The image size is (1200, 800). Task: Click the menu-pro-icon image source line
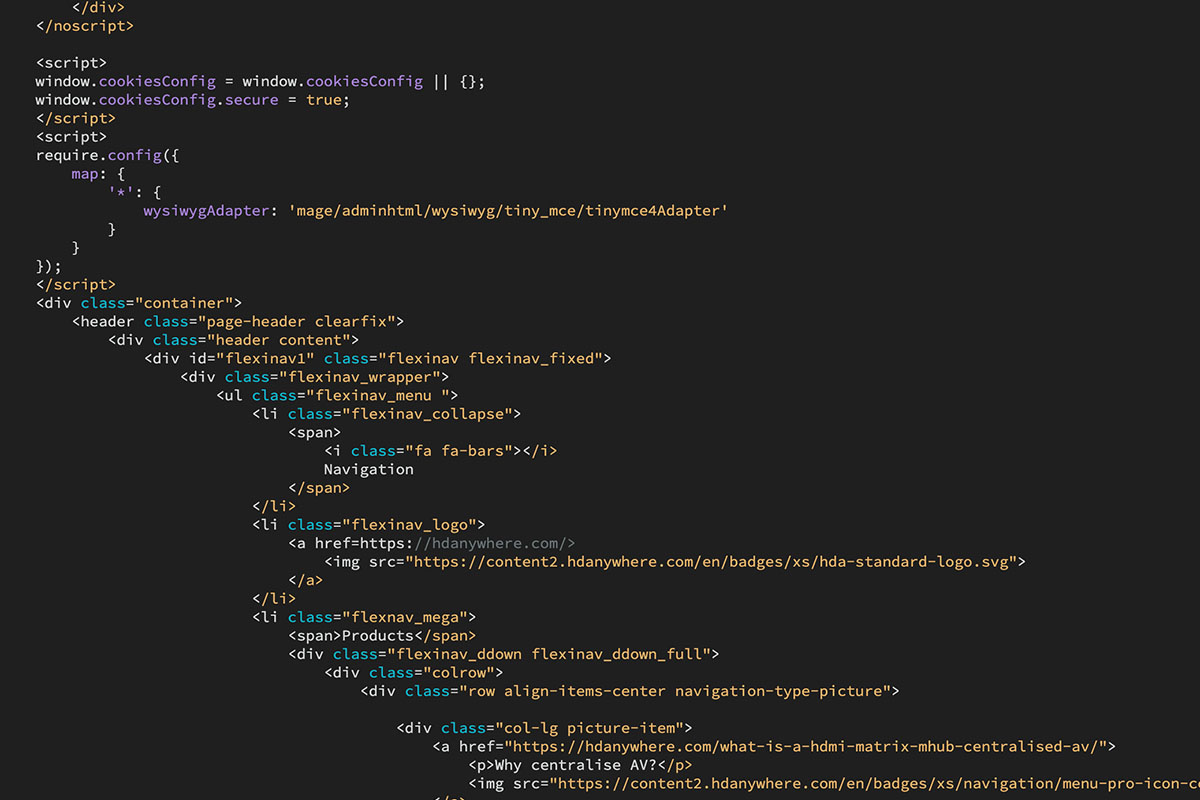[834, 783]
